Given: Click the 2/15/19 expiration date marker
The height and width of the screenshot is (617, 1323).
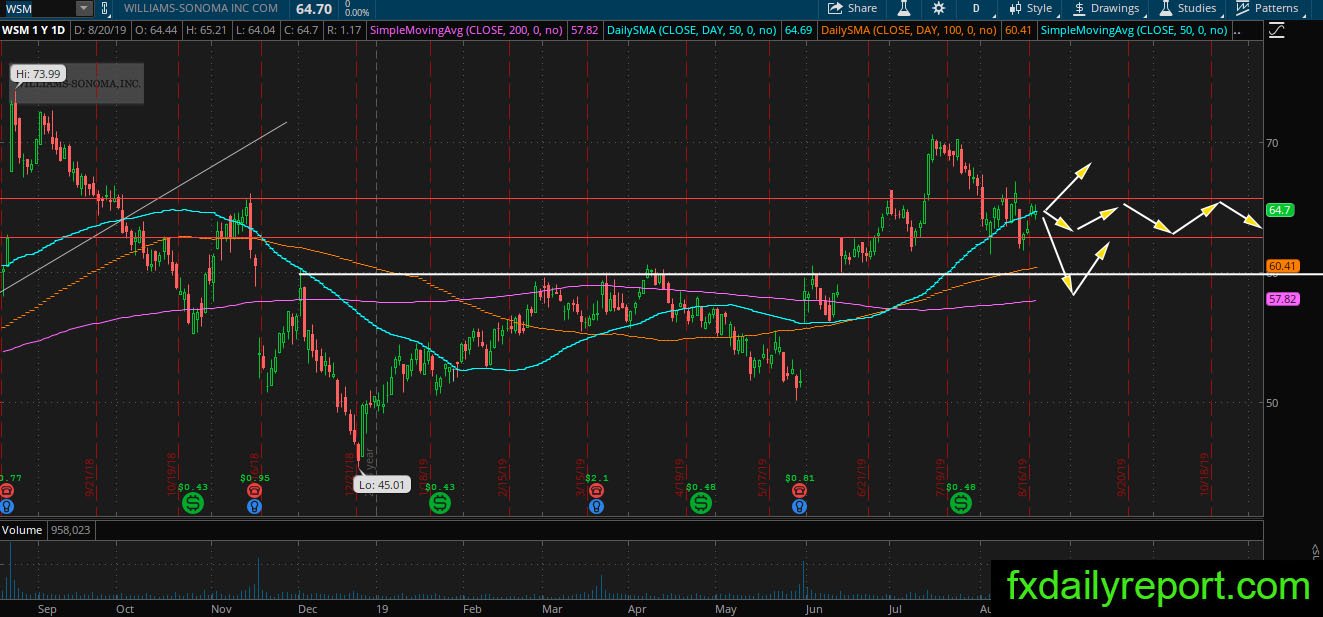Looking at the screenshot, I should pyautogui.click(x=500, y=478).
